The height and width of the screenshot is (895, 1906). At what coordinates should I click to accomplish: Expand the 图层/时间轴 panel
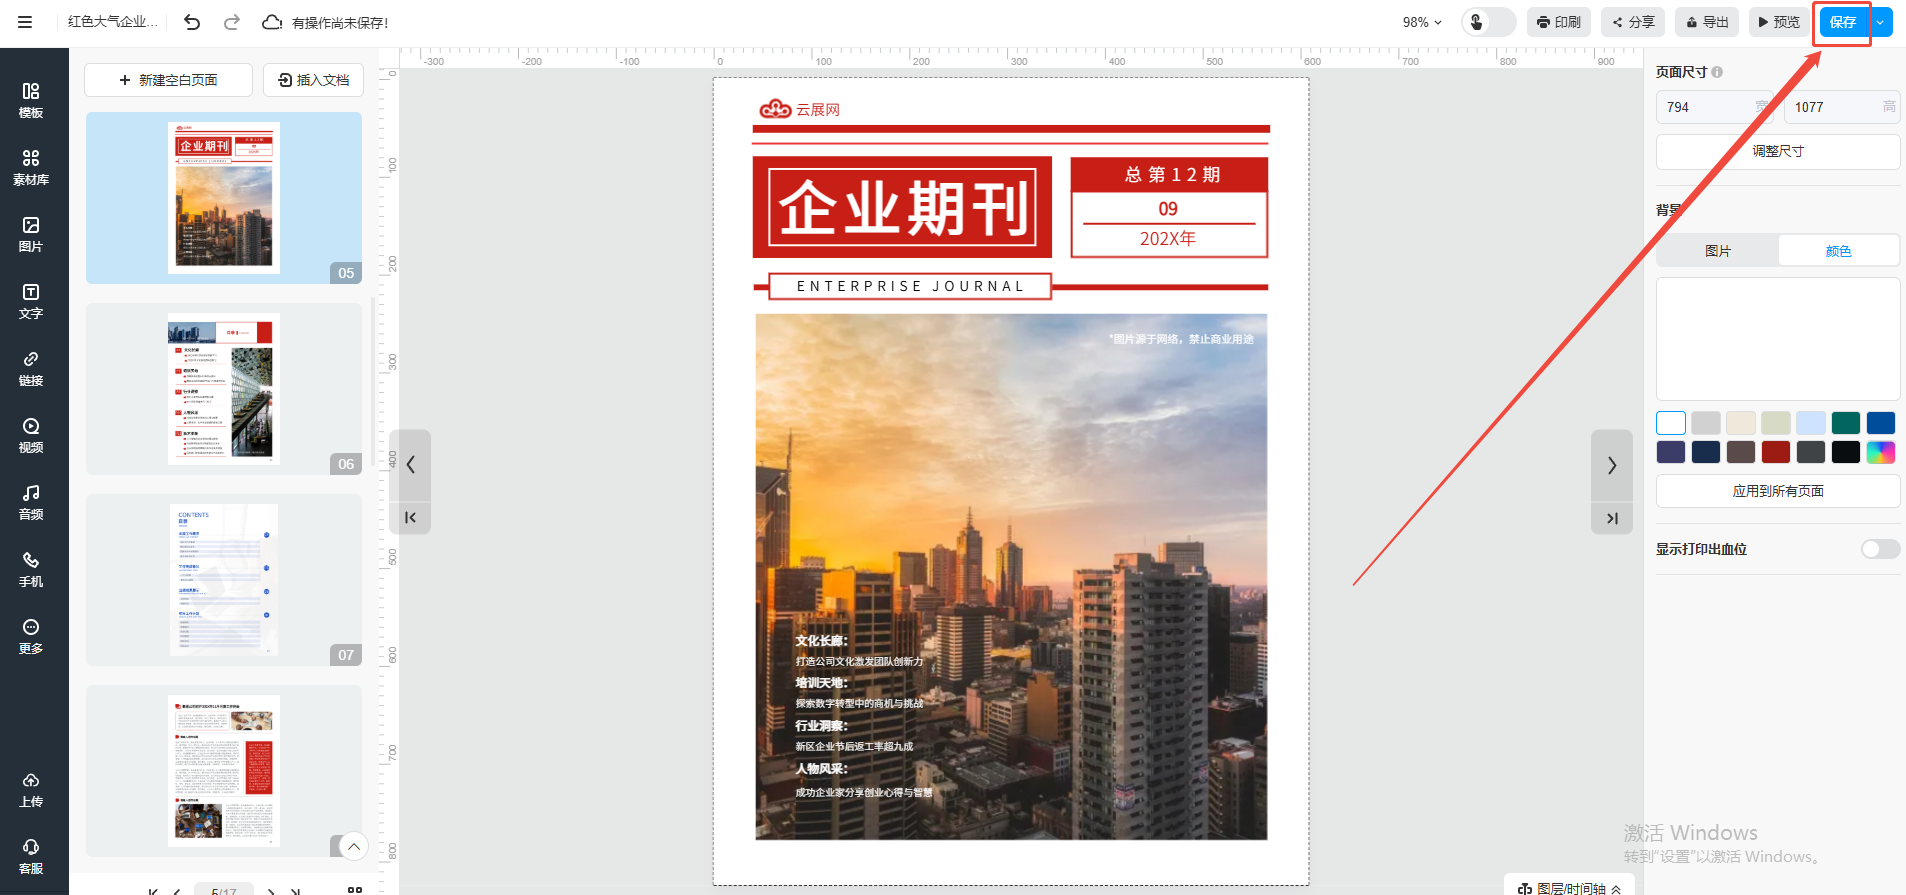click(1570, 887)
